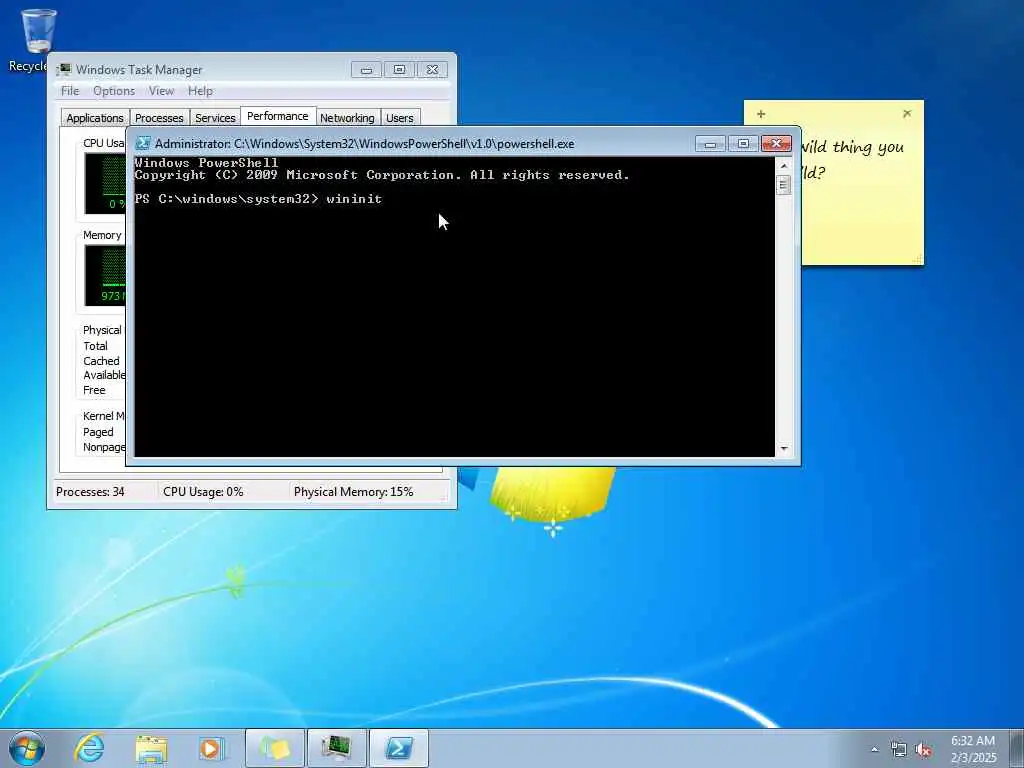Image resolution: width=1024 pixels, height=768 pixels.
Task: Close the Windows Task Manager window
Action: point(432,70)
